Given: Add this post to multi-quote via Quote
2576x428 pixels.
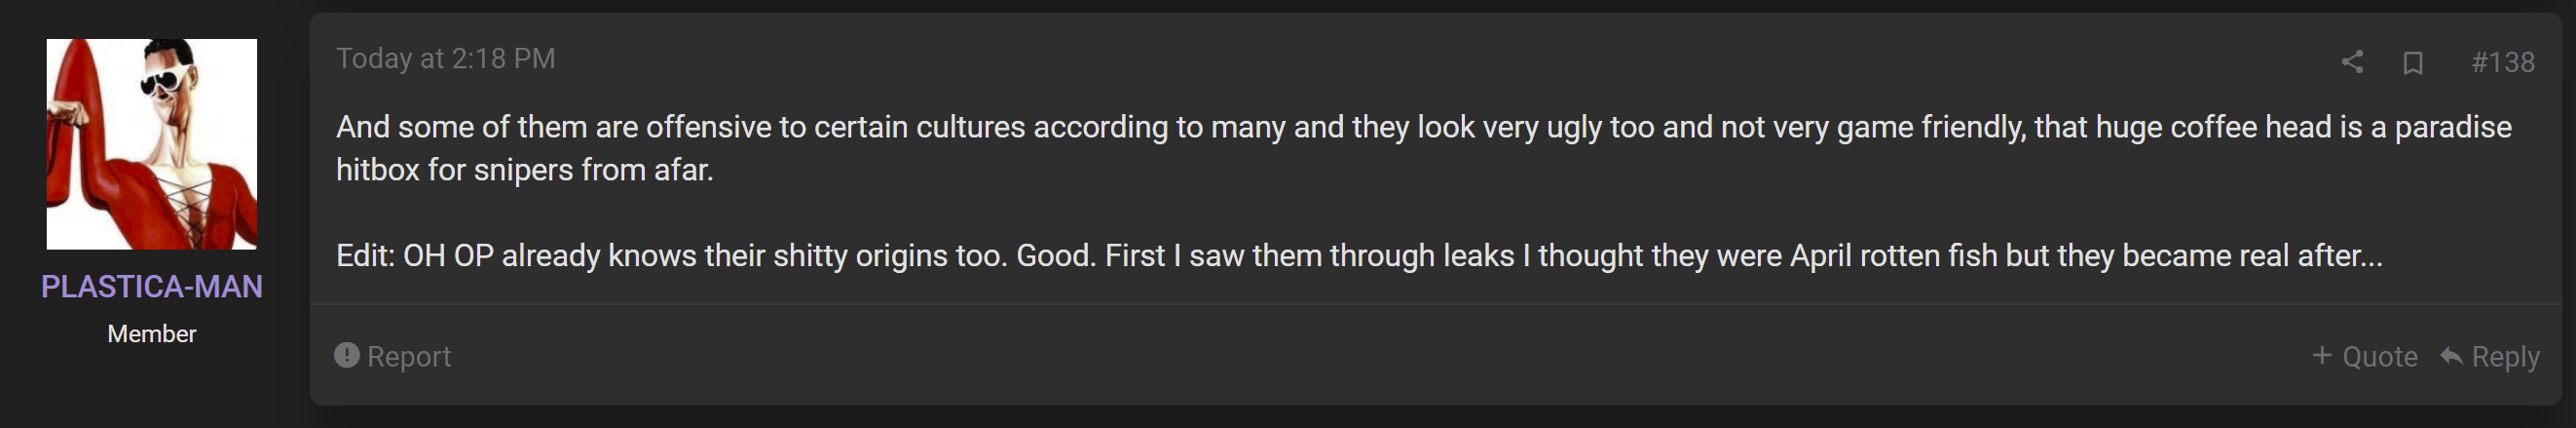Looking at the screenshot, I should tap(2365, 356).
